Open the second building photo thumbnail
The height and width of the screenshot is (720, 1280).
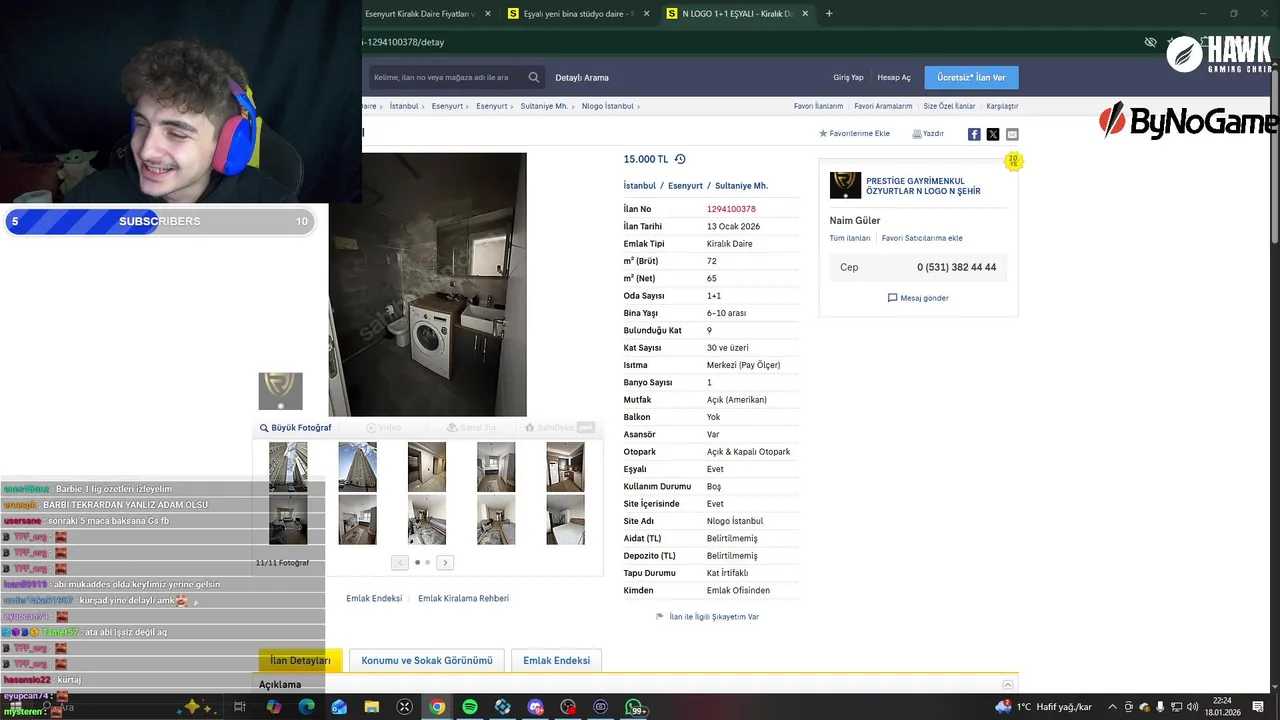357,467
